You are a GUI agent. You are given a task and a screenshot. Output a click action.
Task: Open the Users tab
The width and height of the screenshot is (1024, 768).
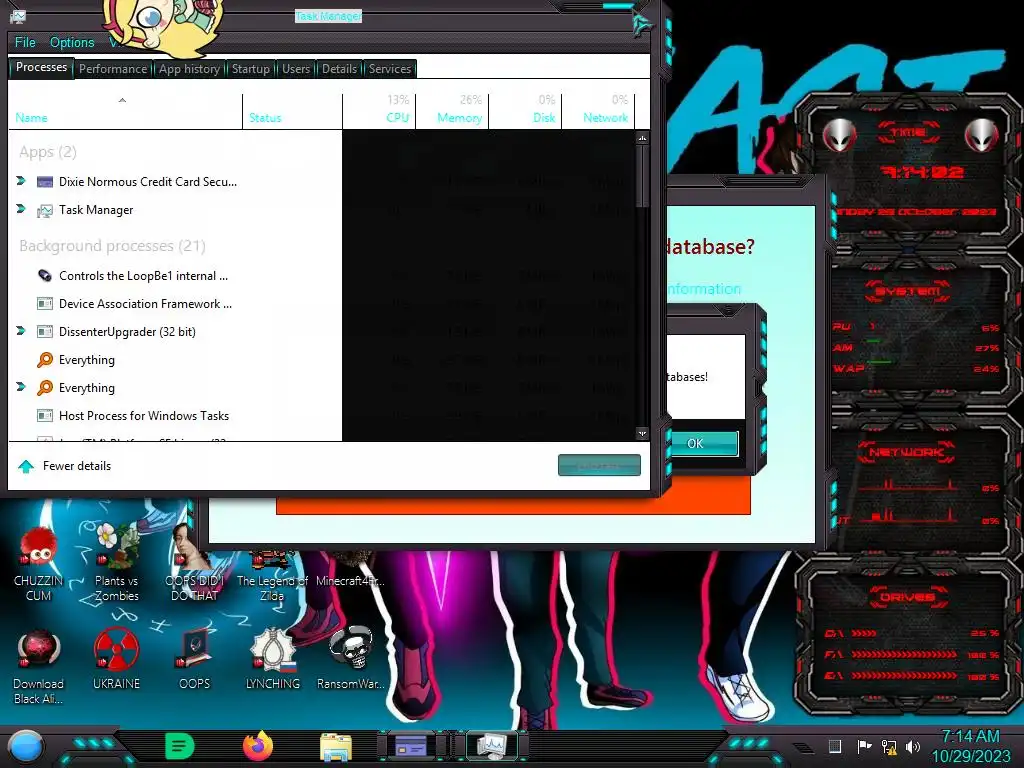tap(296, 69)
